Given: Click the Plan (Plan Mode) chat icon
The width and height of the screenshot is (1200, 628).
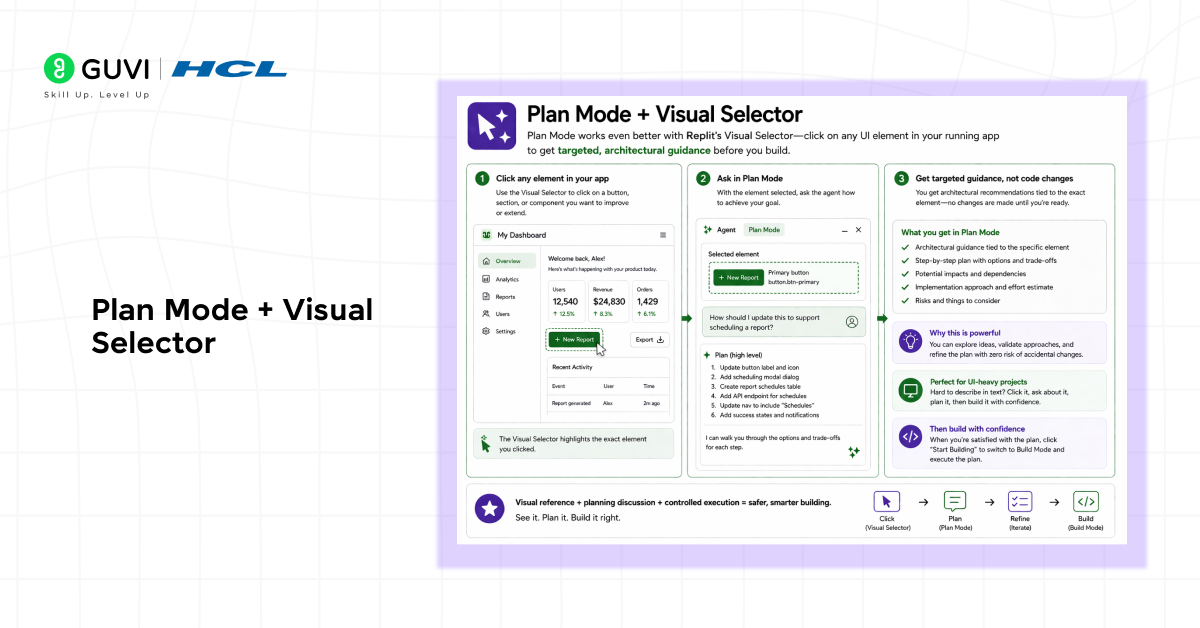Looking at the screenshot, I should 955,502.
